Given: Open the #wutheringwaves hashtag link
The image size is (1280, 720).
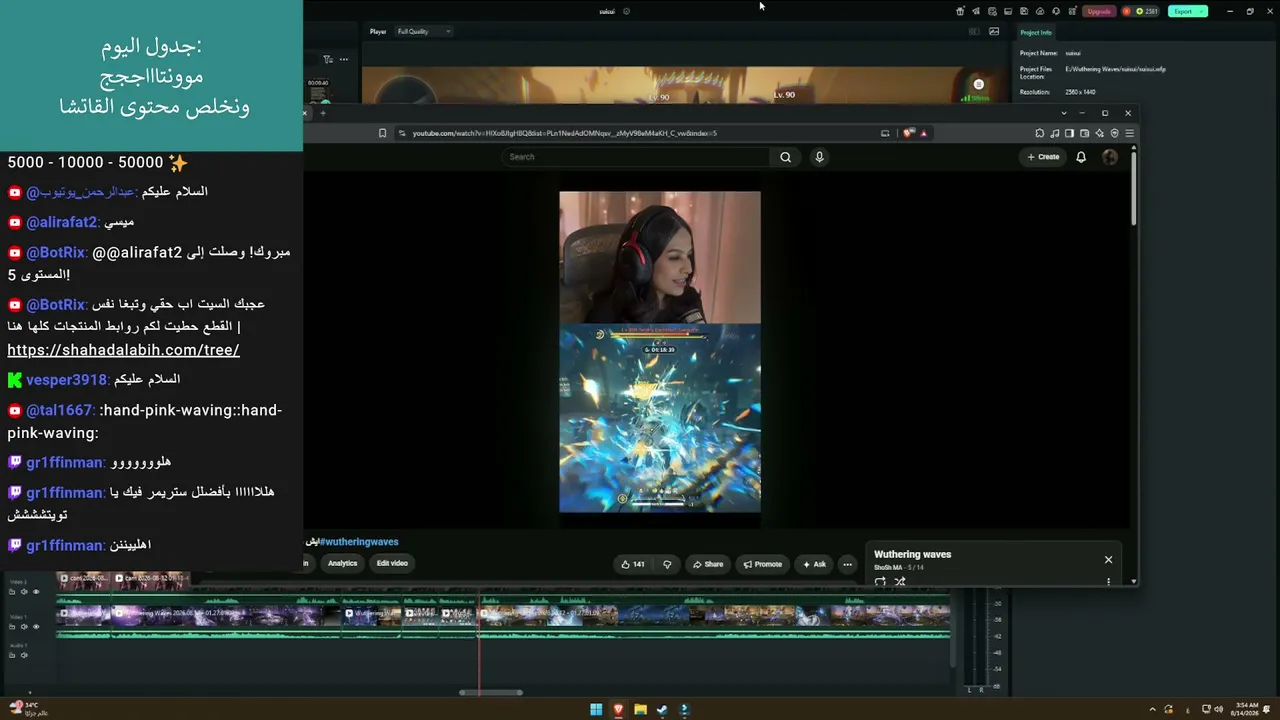Looking at the screenshot, I should 359,542.
